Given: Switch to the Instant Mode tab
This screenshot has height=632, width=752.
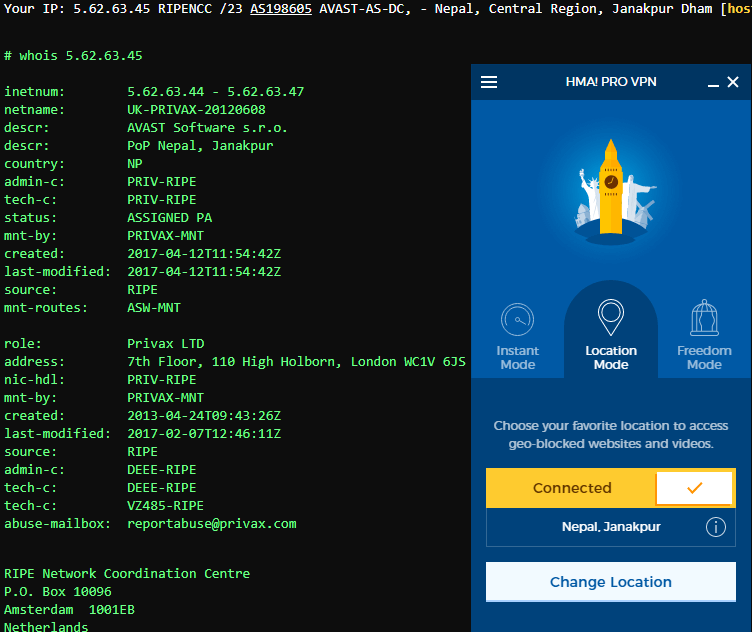Looking at the screenshot, I should tap(517, 337).
